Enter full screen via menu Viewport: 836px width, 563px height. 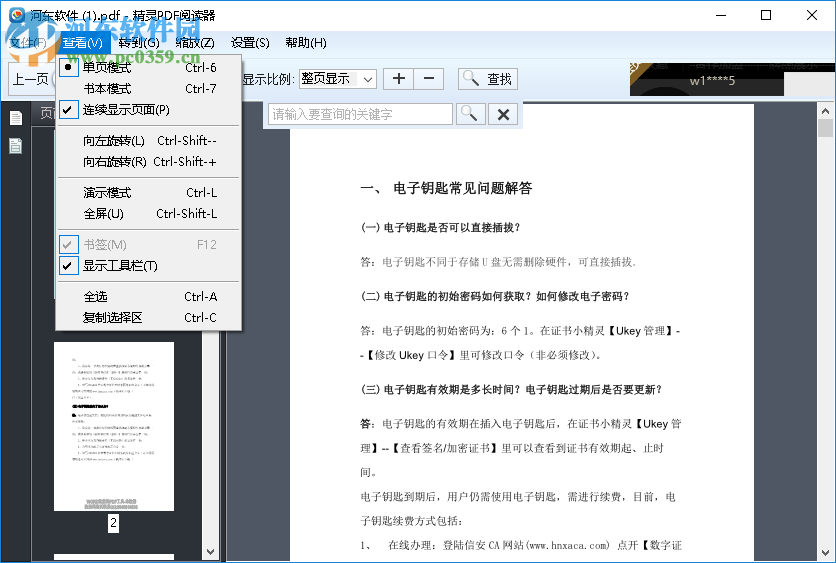[x=149, y=214]
